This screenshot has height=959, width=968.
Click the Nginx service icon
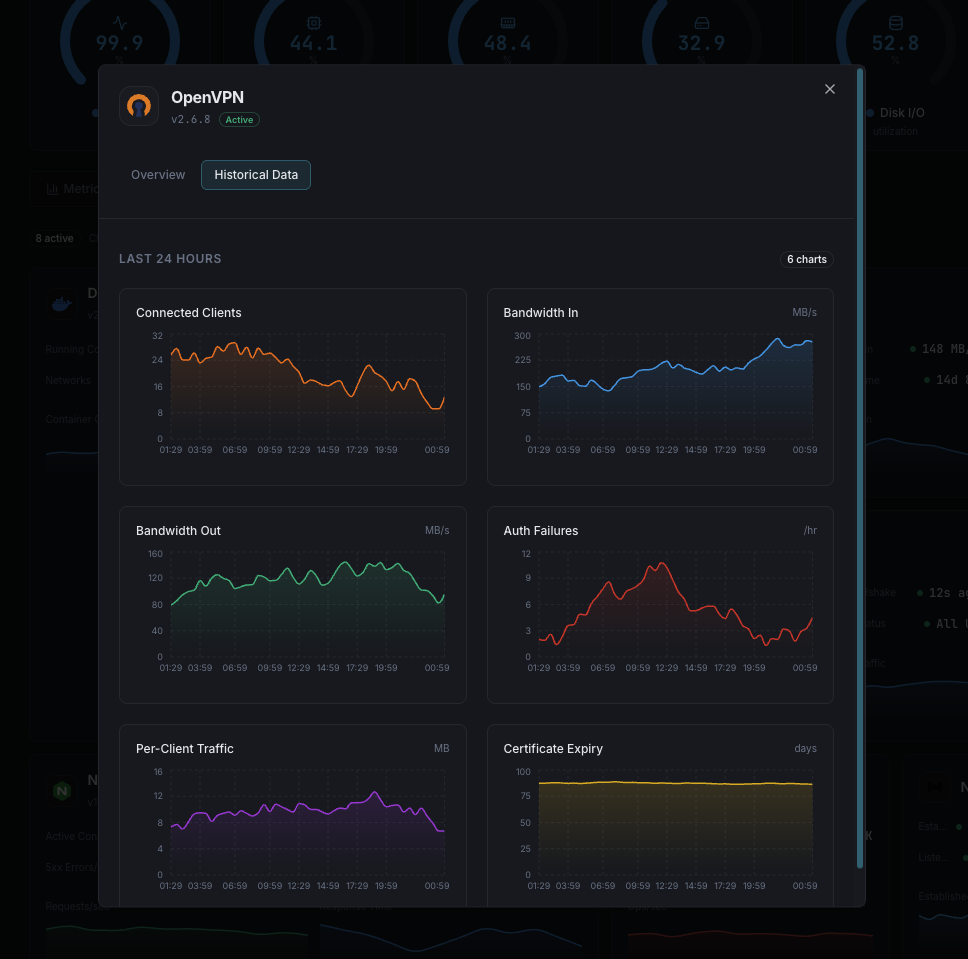(61, 790)
